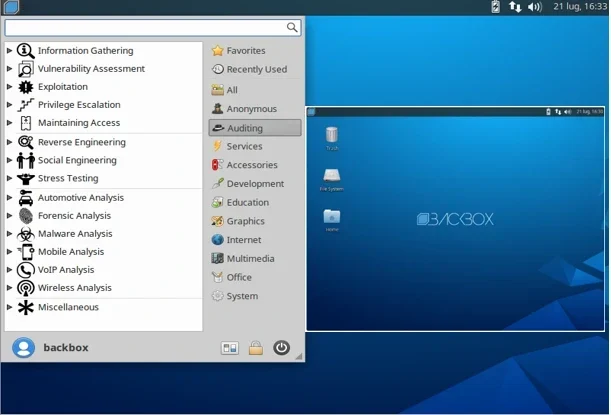Image resolution: width=611 pixels, height=415 pixels.
Task: Expand the Maintaining Access arrow
Action: 9,123
